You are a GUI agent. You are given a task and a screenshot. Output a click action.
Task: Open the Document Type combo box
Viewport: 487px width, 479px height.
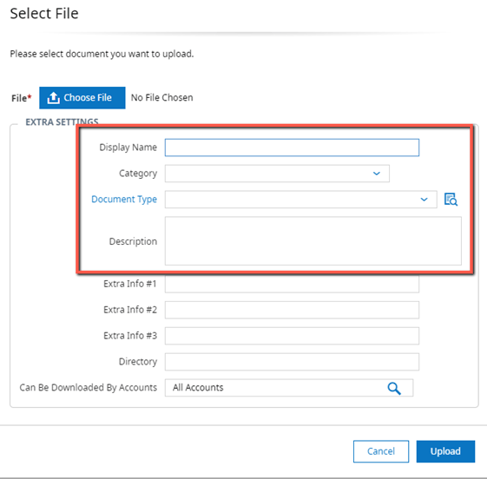tap(301, 199)
